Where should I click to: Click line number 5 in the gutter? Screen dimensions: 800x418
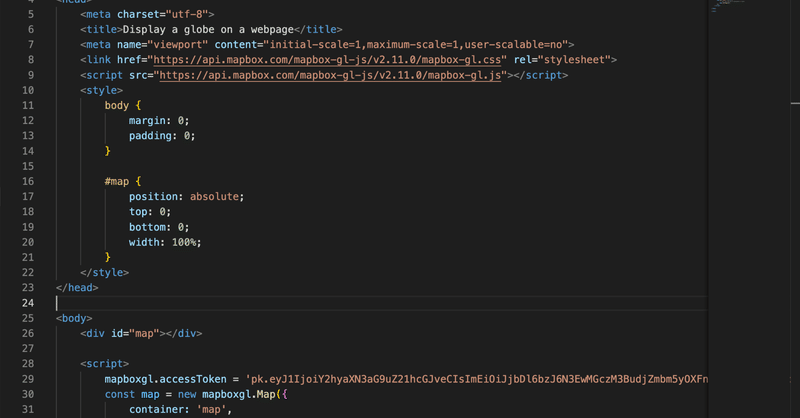click(x=31, y=14)
